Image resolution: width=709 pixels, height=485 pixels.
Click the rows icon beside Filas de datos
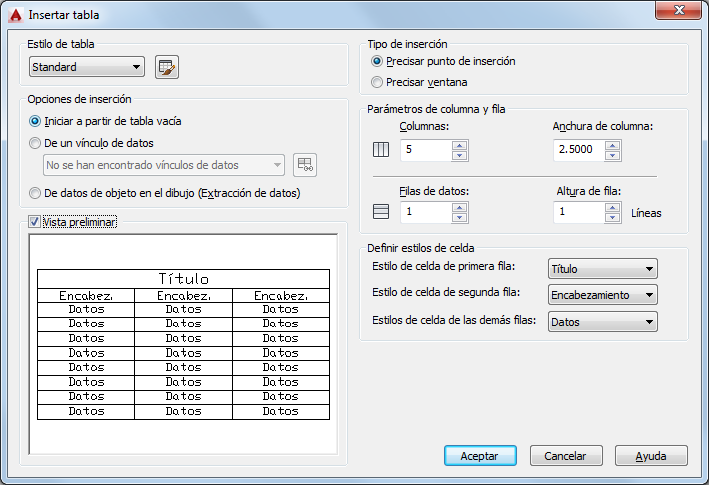[381, 212]
